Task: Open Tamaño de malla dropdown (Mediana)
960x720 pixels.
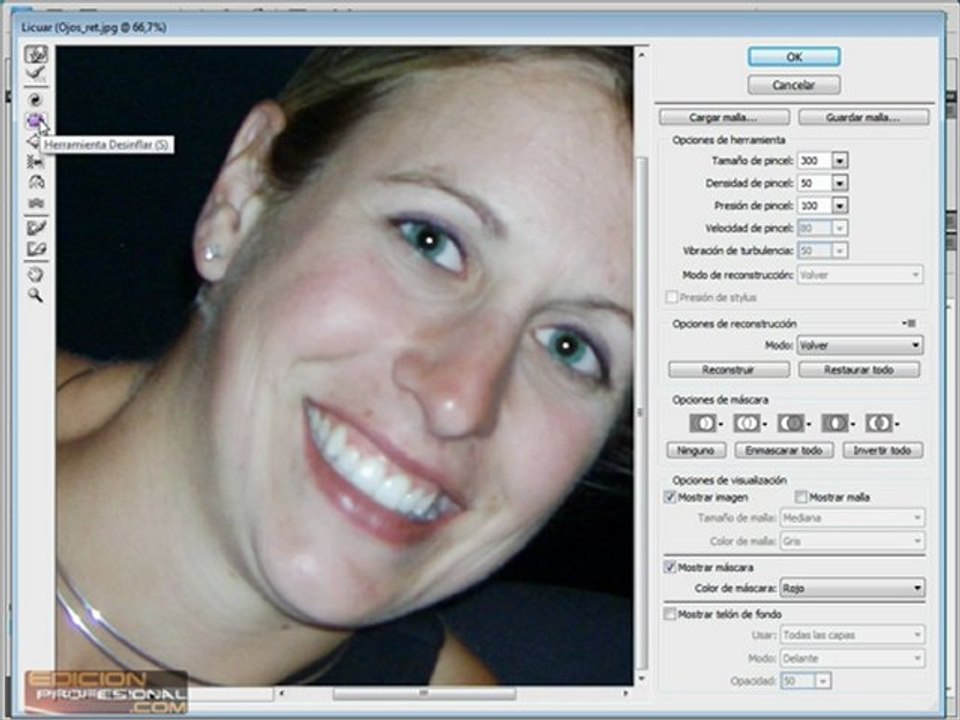Action: coord(852,518)
